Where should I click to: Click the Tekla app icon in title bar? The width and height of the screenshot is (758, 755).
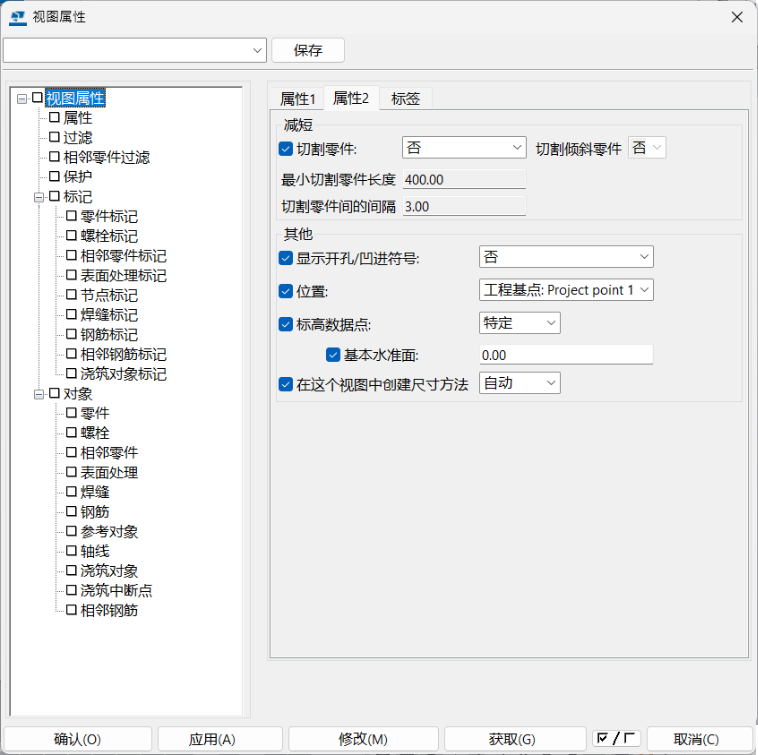[18, 17]
